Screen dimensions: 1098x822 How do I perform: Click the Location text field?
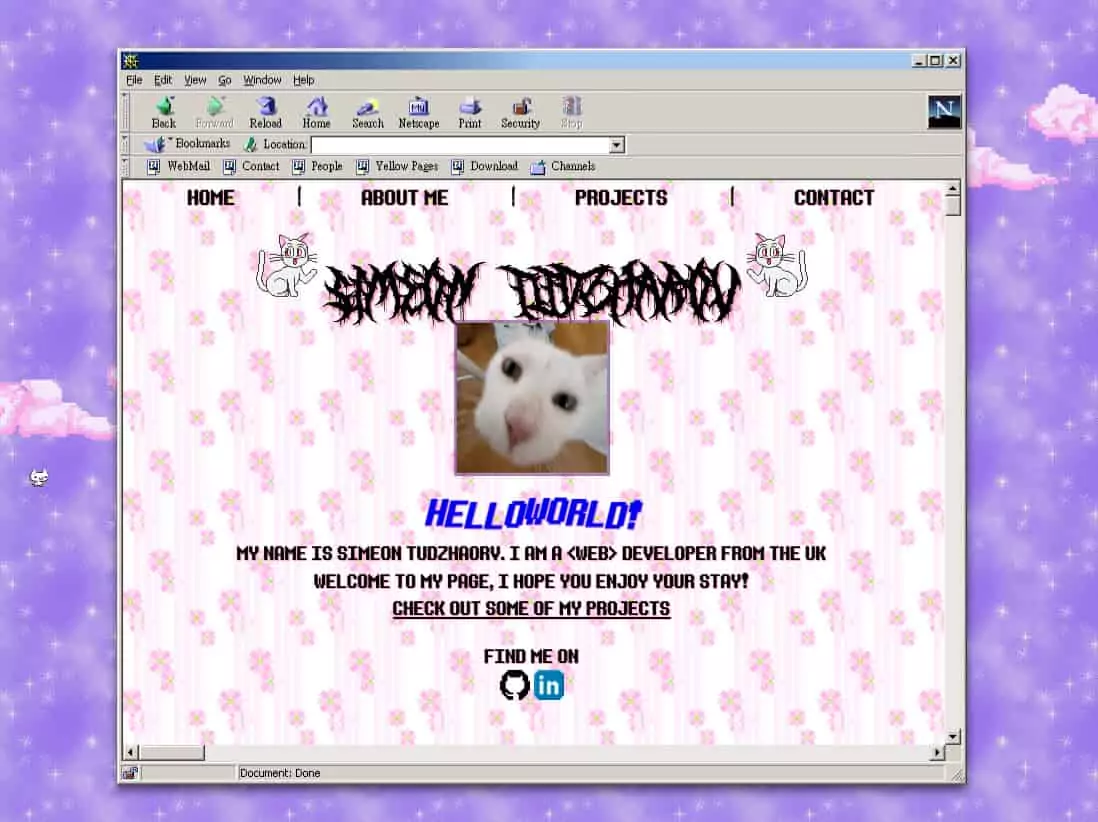tap(460, 145)
